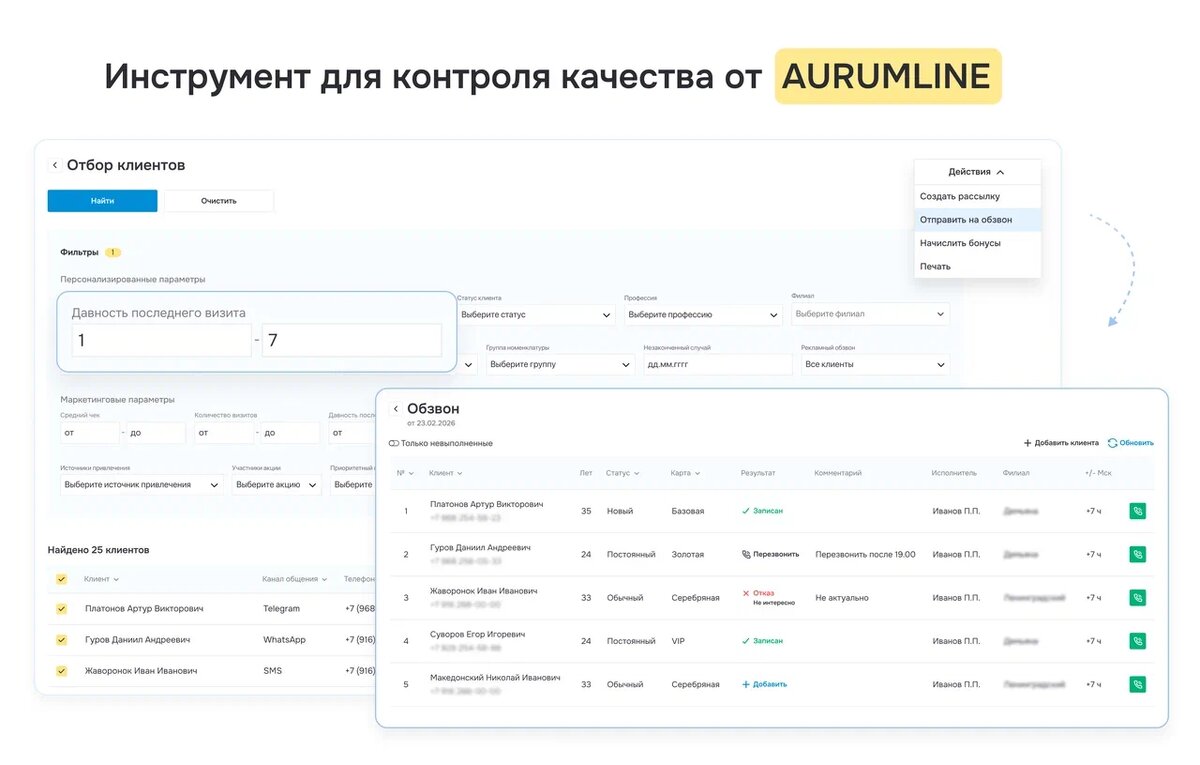
Task: Click the plus icon of Добавить клиента
Action: (1027, 443)
